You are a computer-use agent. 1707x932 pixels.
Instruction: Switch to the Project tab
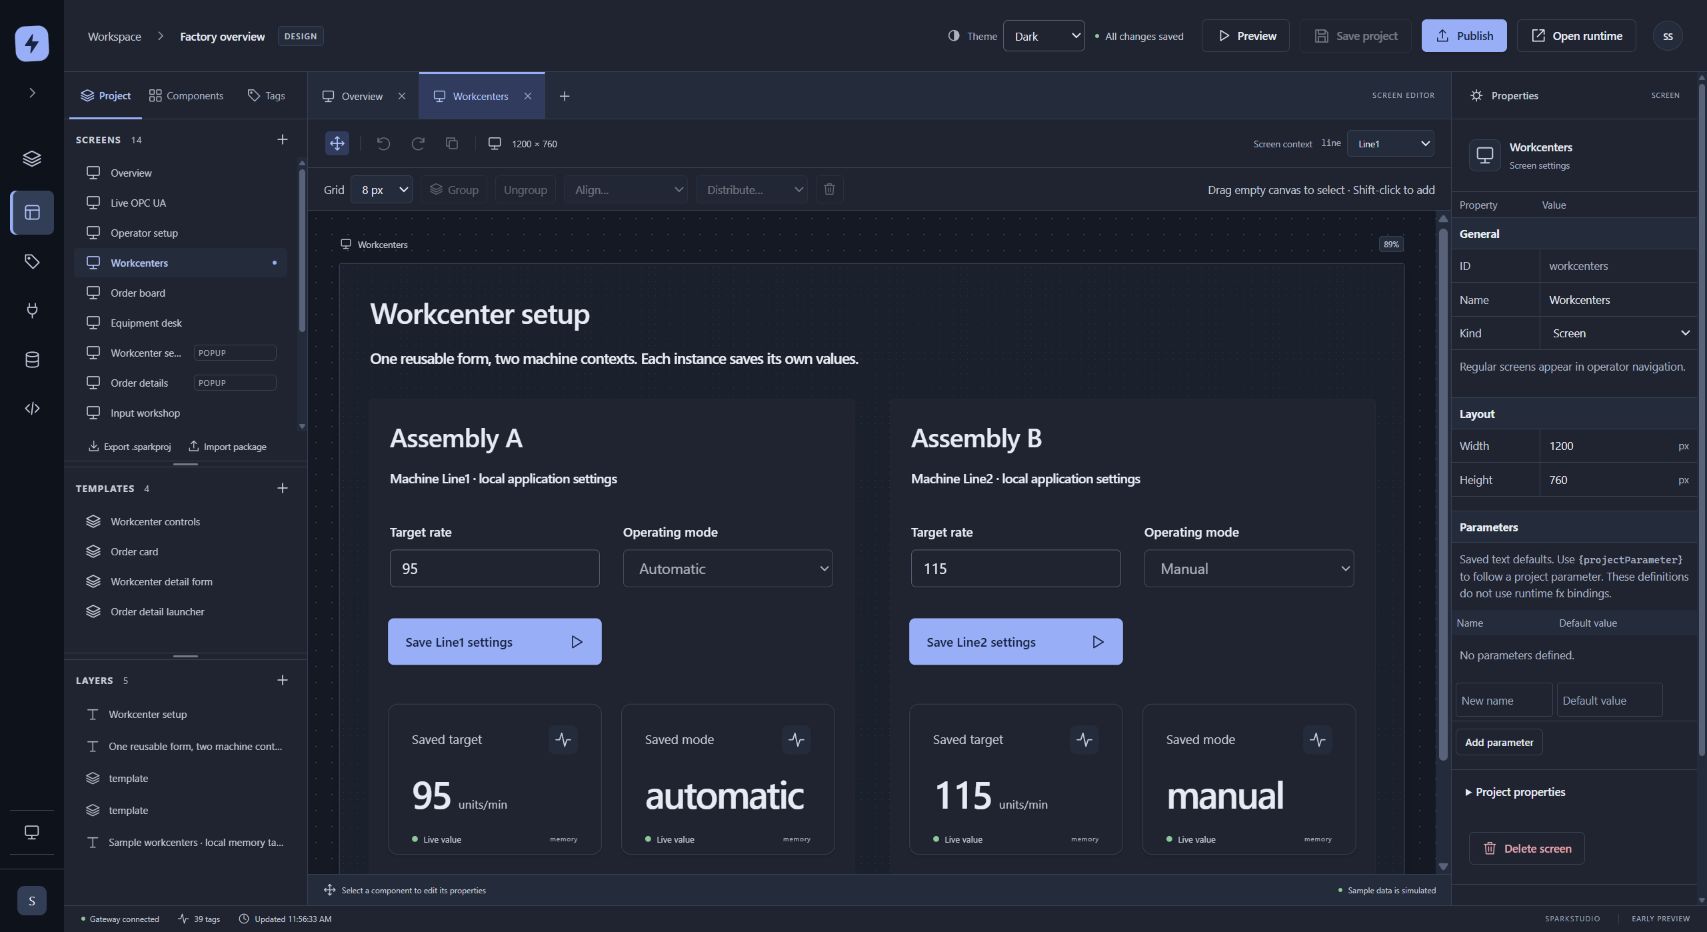[x=106, y=96]
